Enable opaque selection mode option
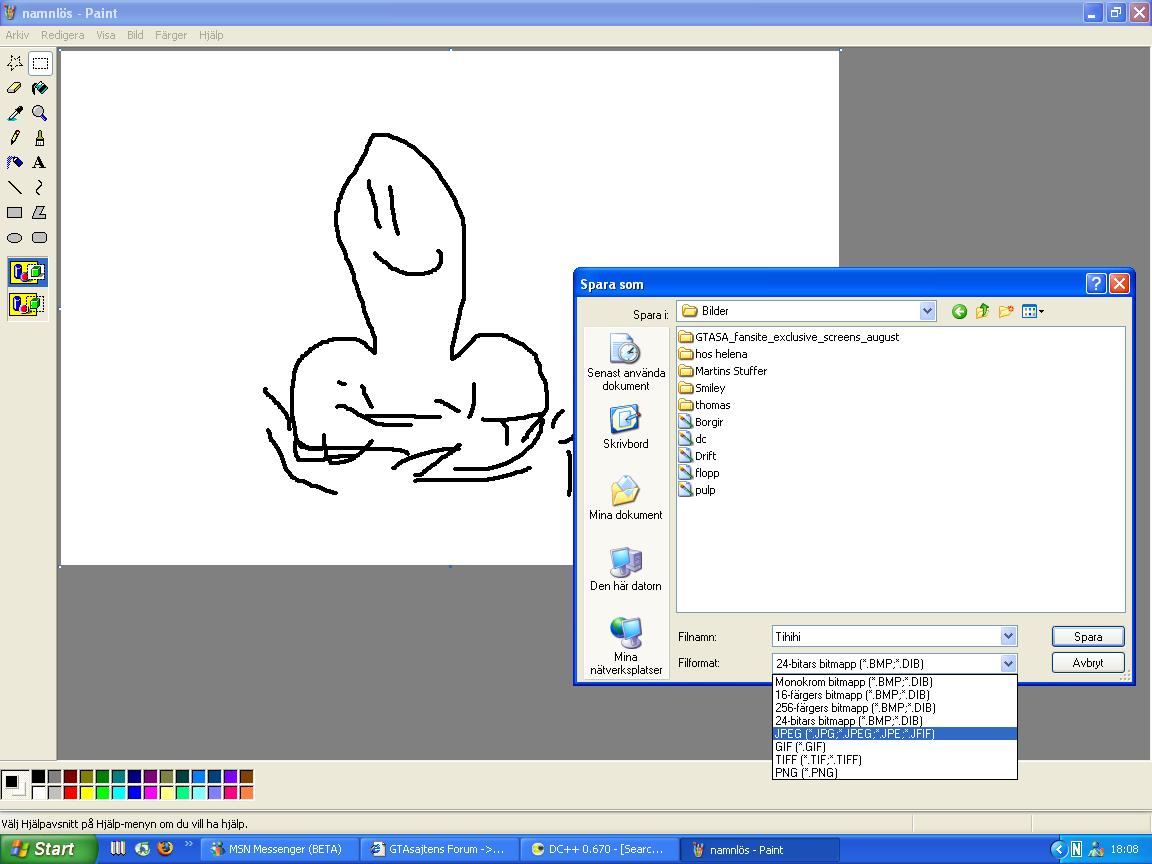Image resolution: width=1152 pixels, height=864 pixels. click(x=28, y=273)
